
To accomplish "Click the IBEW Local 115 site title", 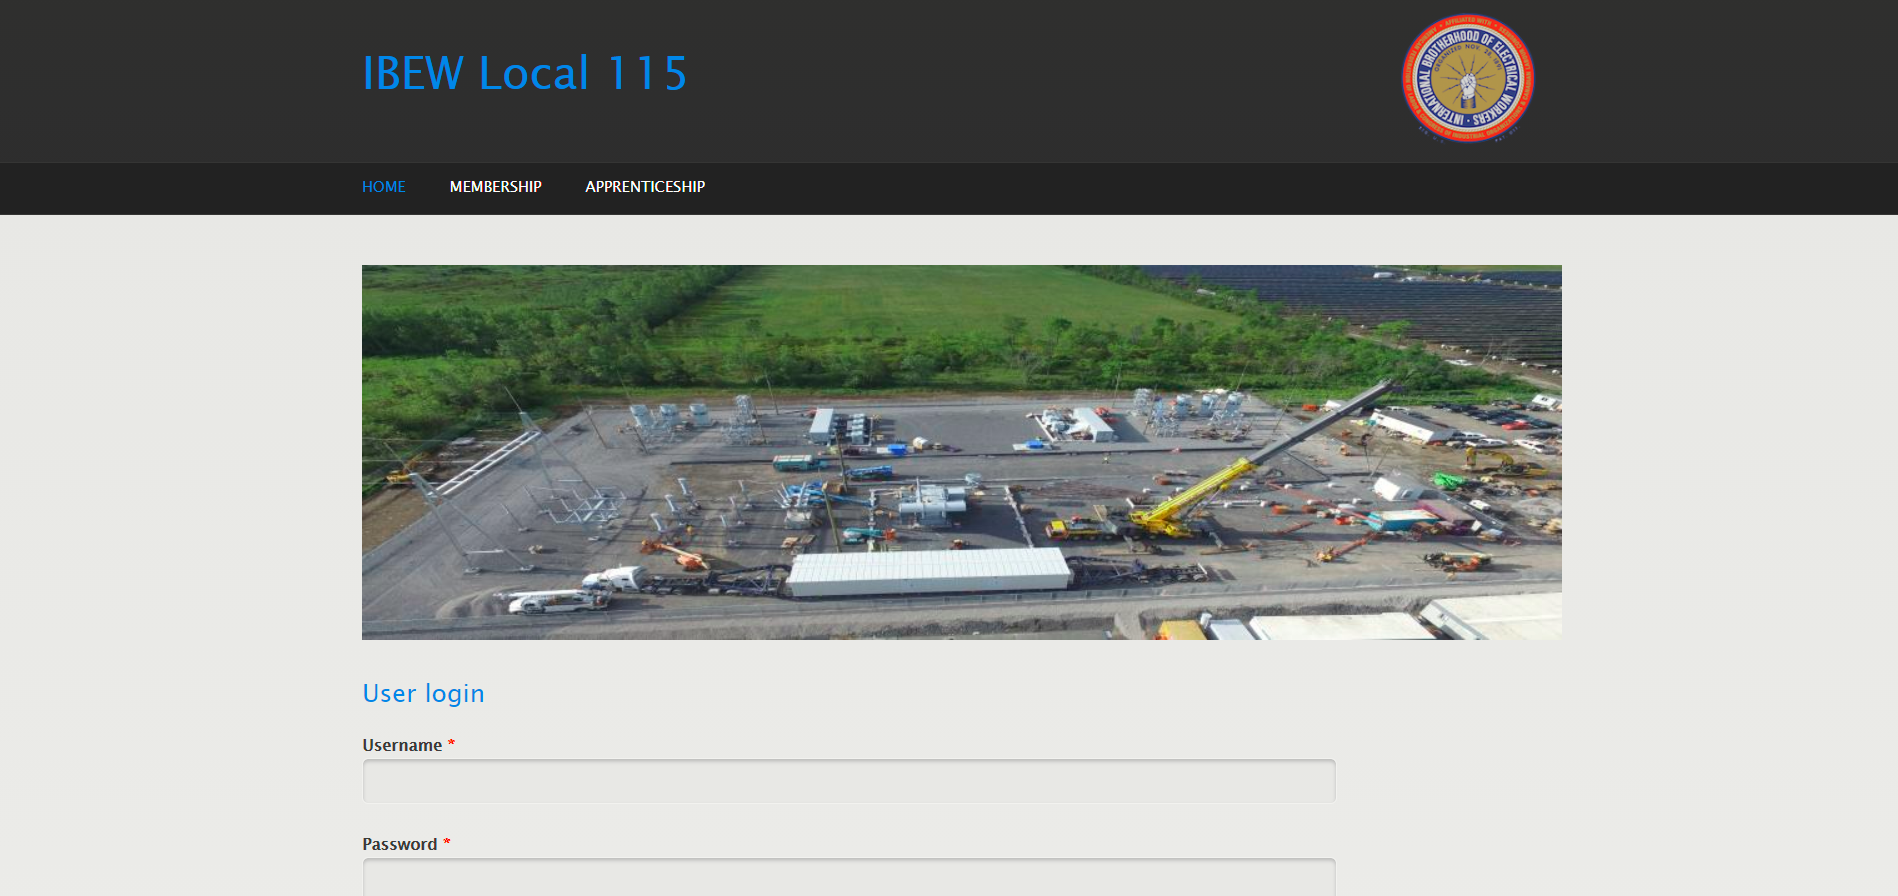I will click(x=524, y=74).
